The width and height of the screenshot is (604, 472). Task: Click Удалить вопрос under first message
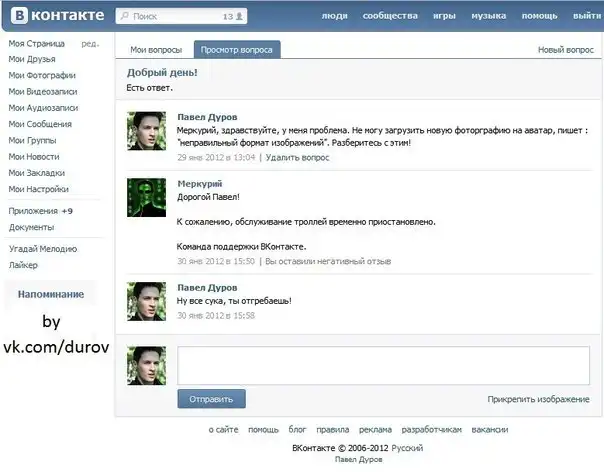pyautogui.click(x=298, y=158)
